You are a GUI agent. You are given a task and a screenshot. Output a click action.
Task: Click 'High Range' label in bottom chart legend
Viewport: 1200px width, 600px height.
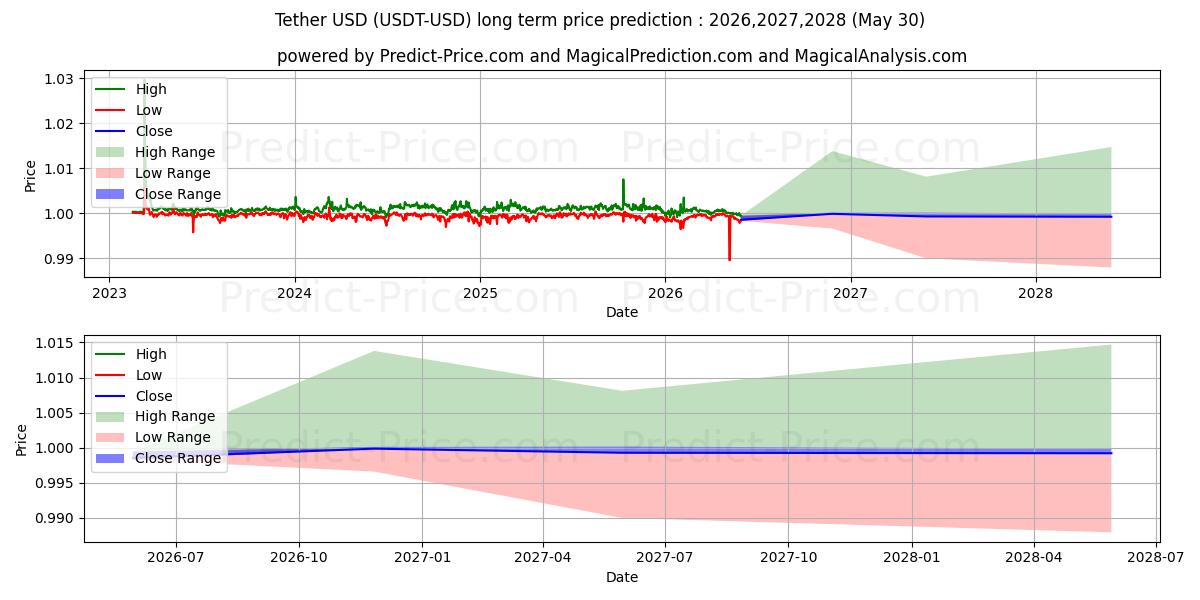[175, 416]
